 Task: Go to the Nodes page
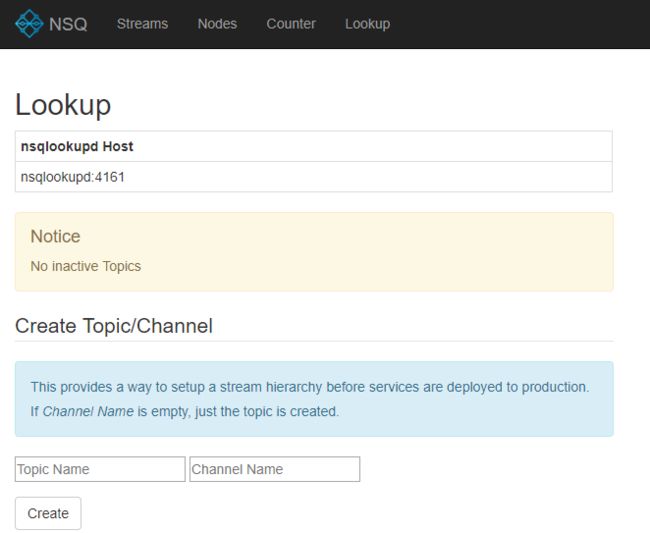point(217,24)
